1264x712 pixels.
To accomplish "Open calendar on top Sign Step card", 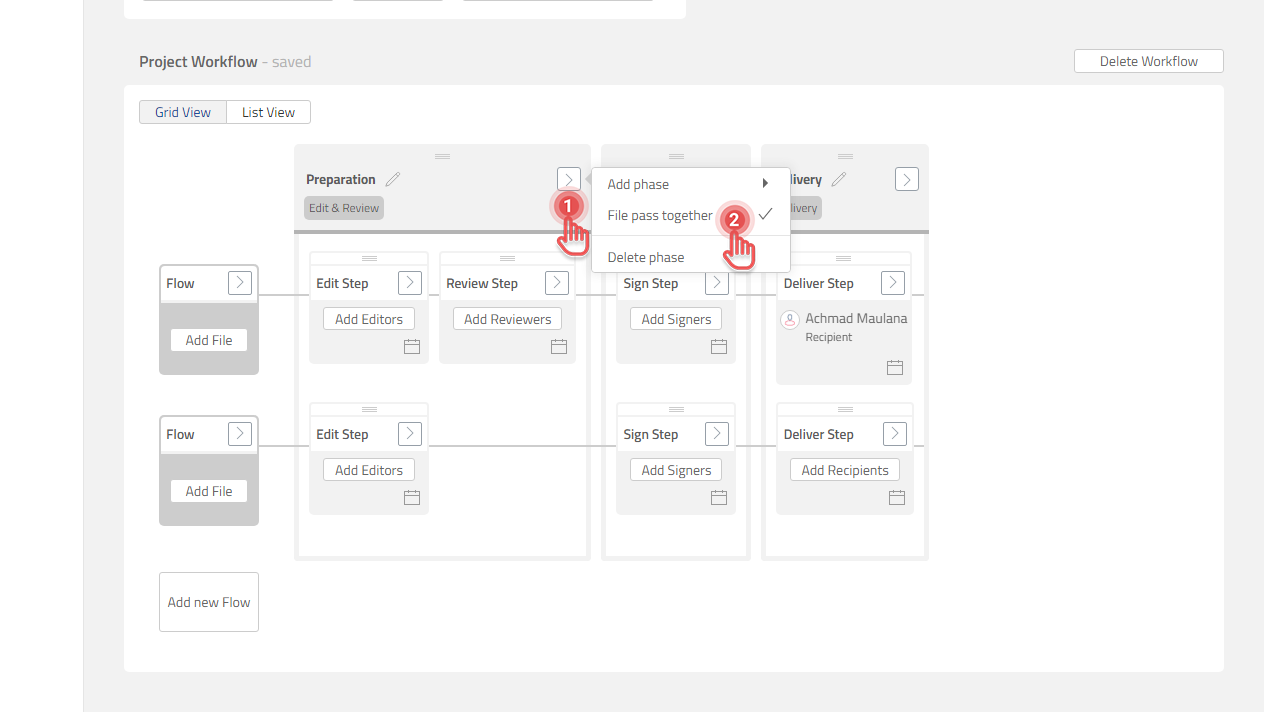I will click(718, 347).
